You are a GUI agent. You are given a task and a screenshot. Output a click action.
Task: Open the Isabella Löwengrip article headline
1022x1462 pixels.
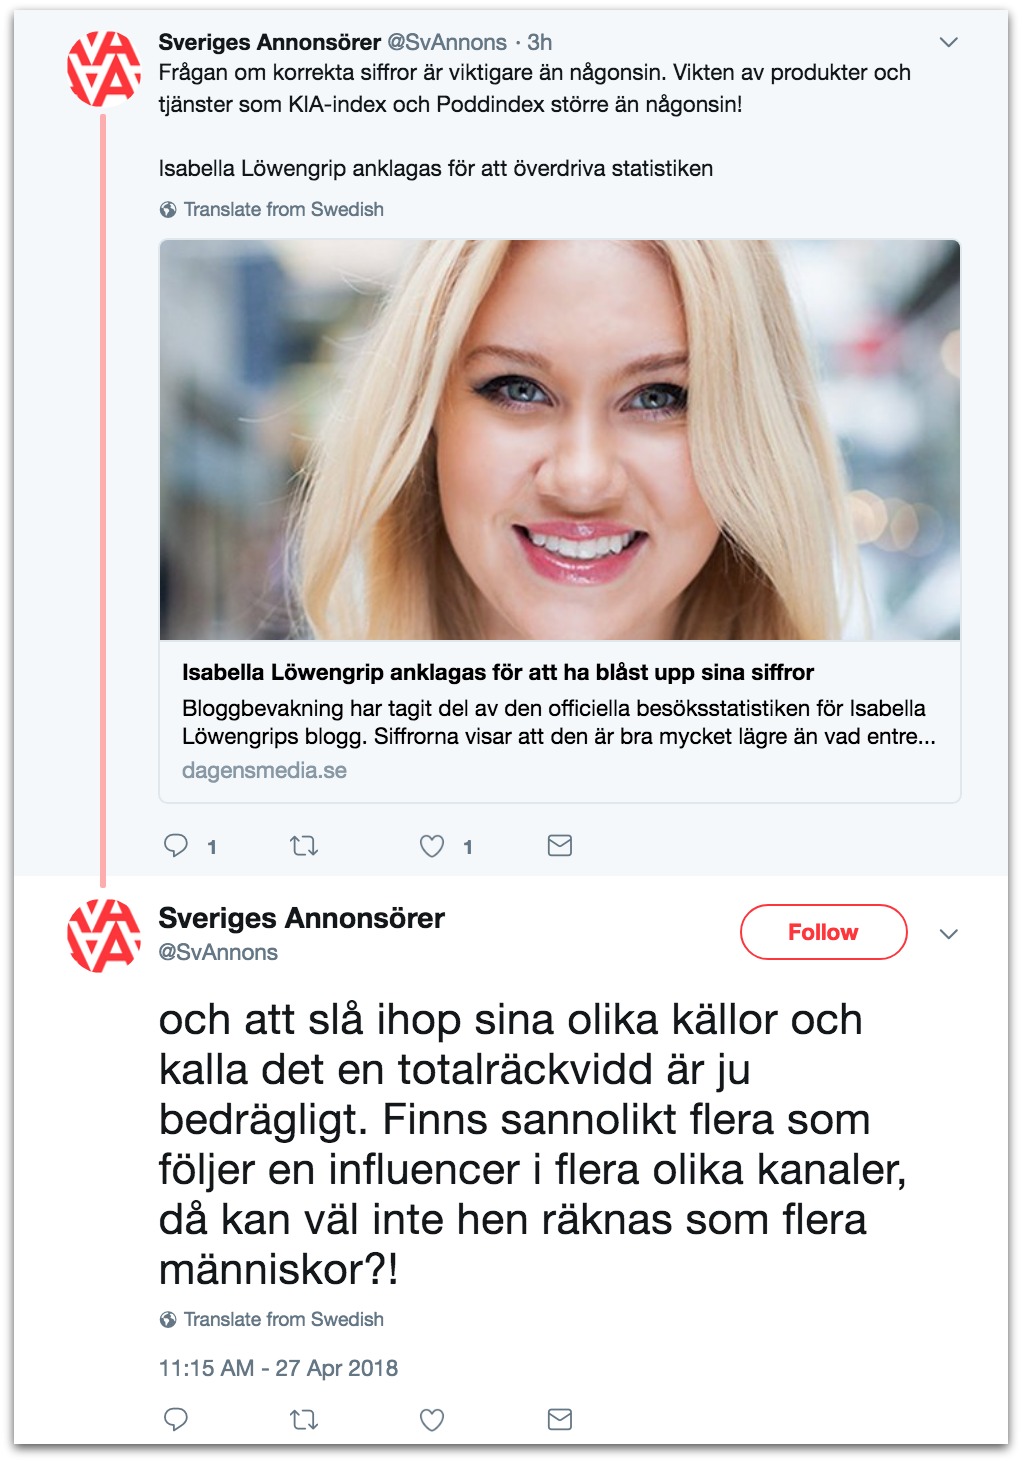[498, 672]
